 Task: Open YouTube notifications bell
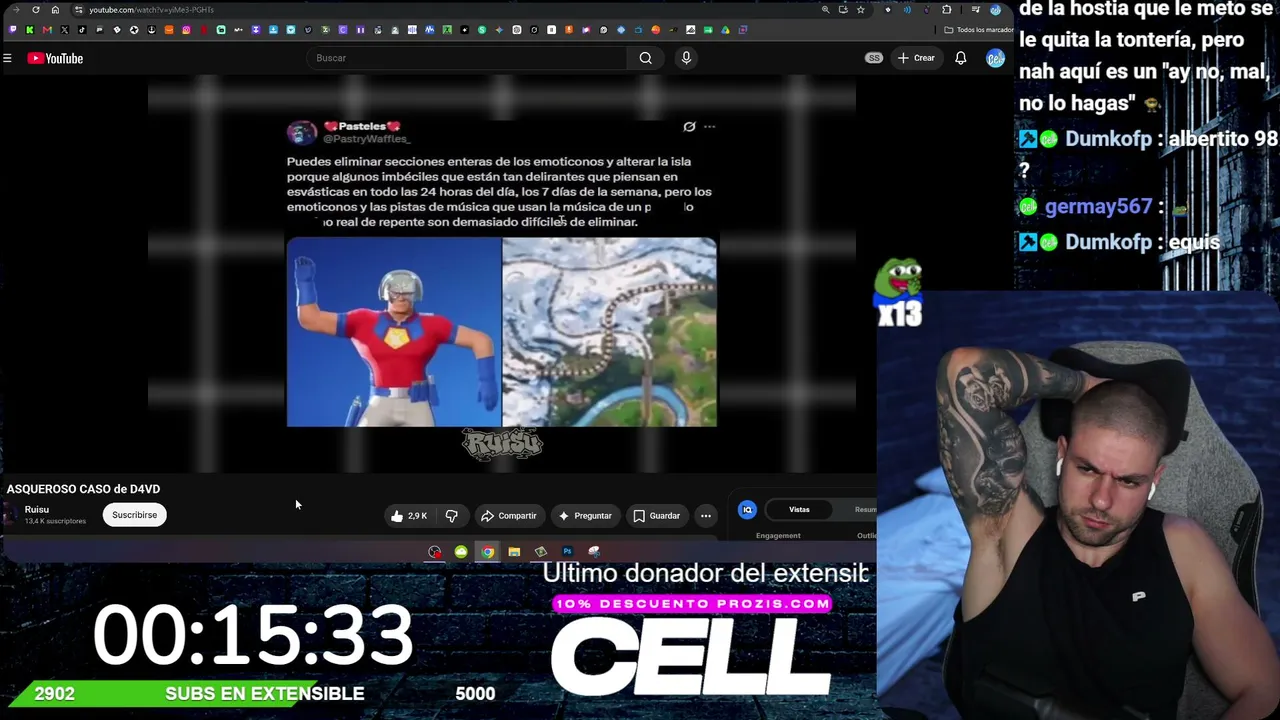[x=960, y=58]
